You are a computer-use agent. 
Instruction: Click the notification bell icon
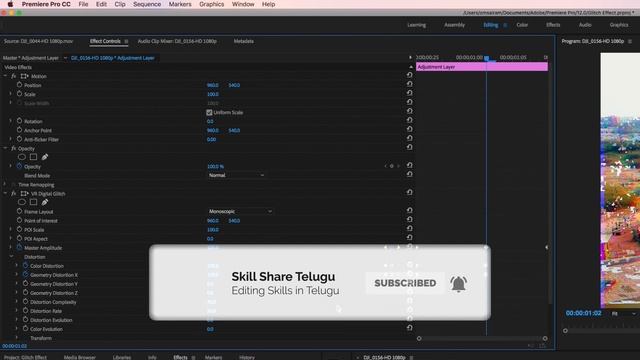tap(458, 284)
